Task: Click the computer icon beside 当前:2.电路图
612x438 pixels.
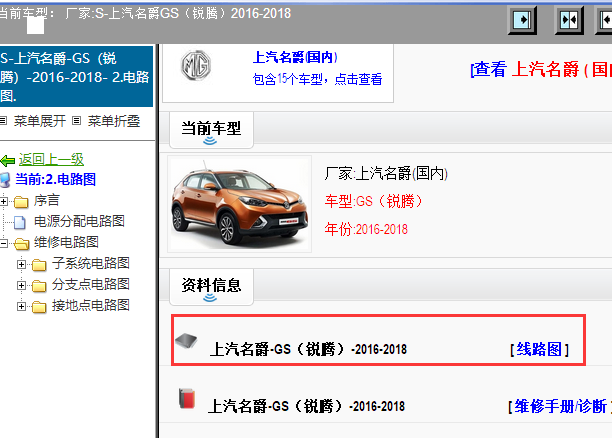Action: pos(5,180)
